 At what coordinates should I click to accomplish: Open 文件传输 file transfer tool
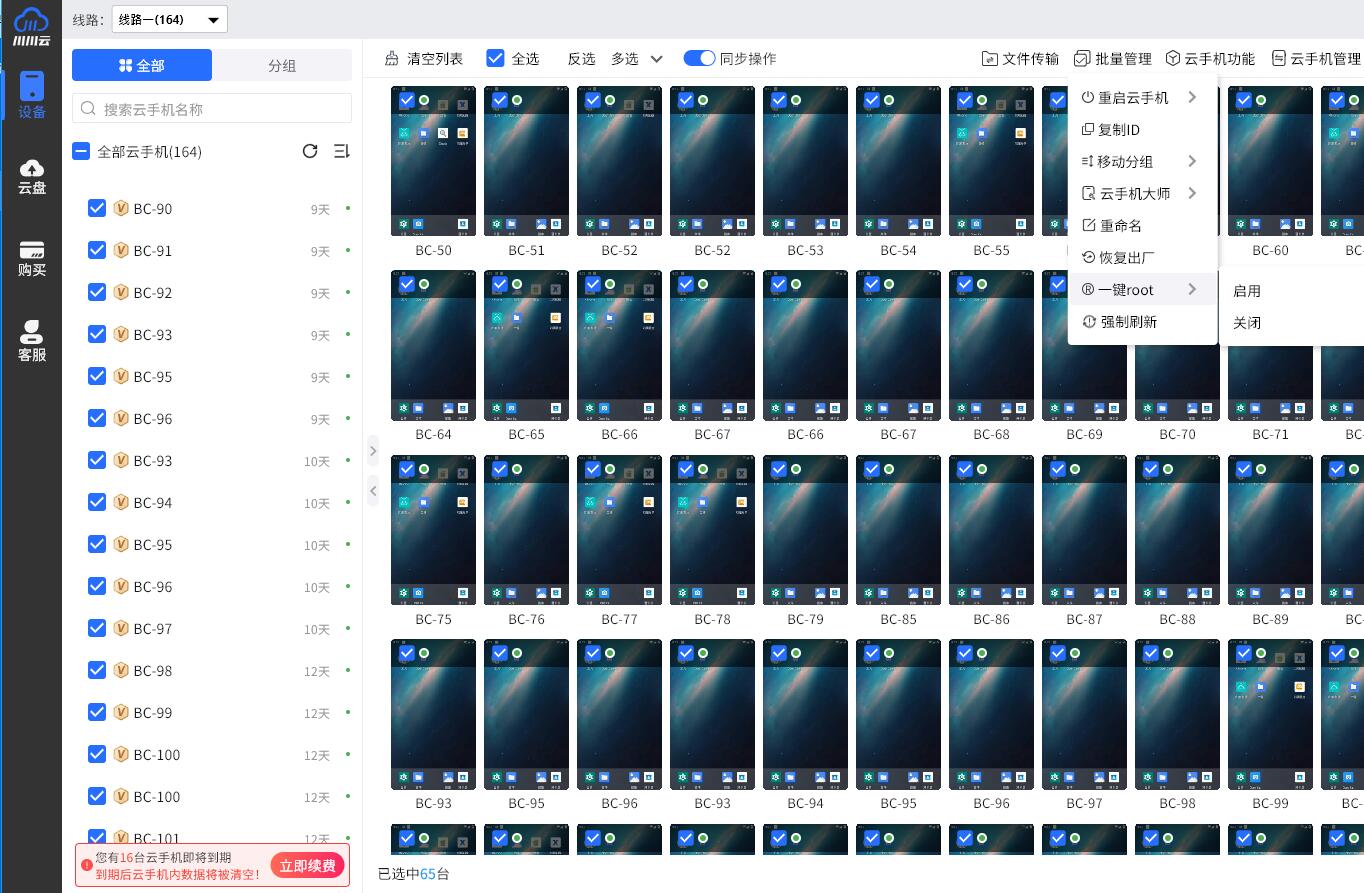coord(1020,59)
